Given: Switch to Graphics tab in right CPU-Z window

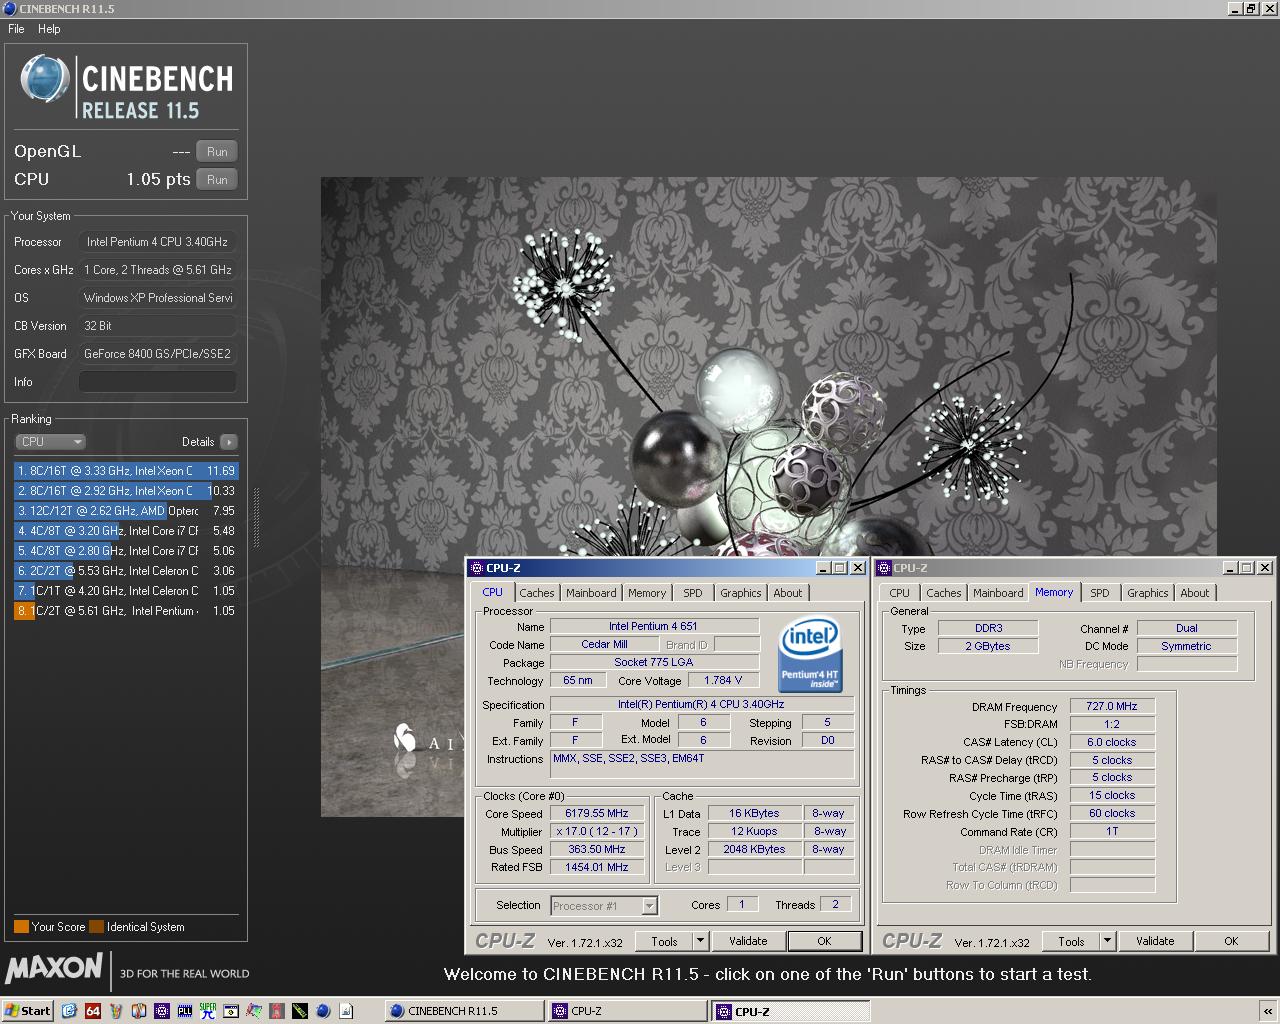Looking at the screenshot, I should (x=1148, y=593).
